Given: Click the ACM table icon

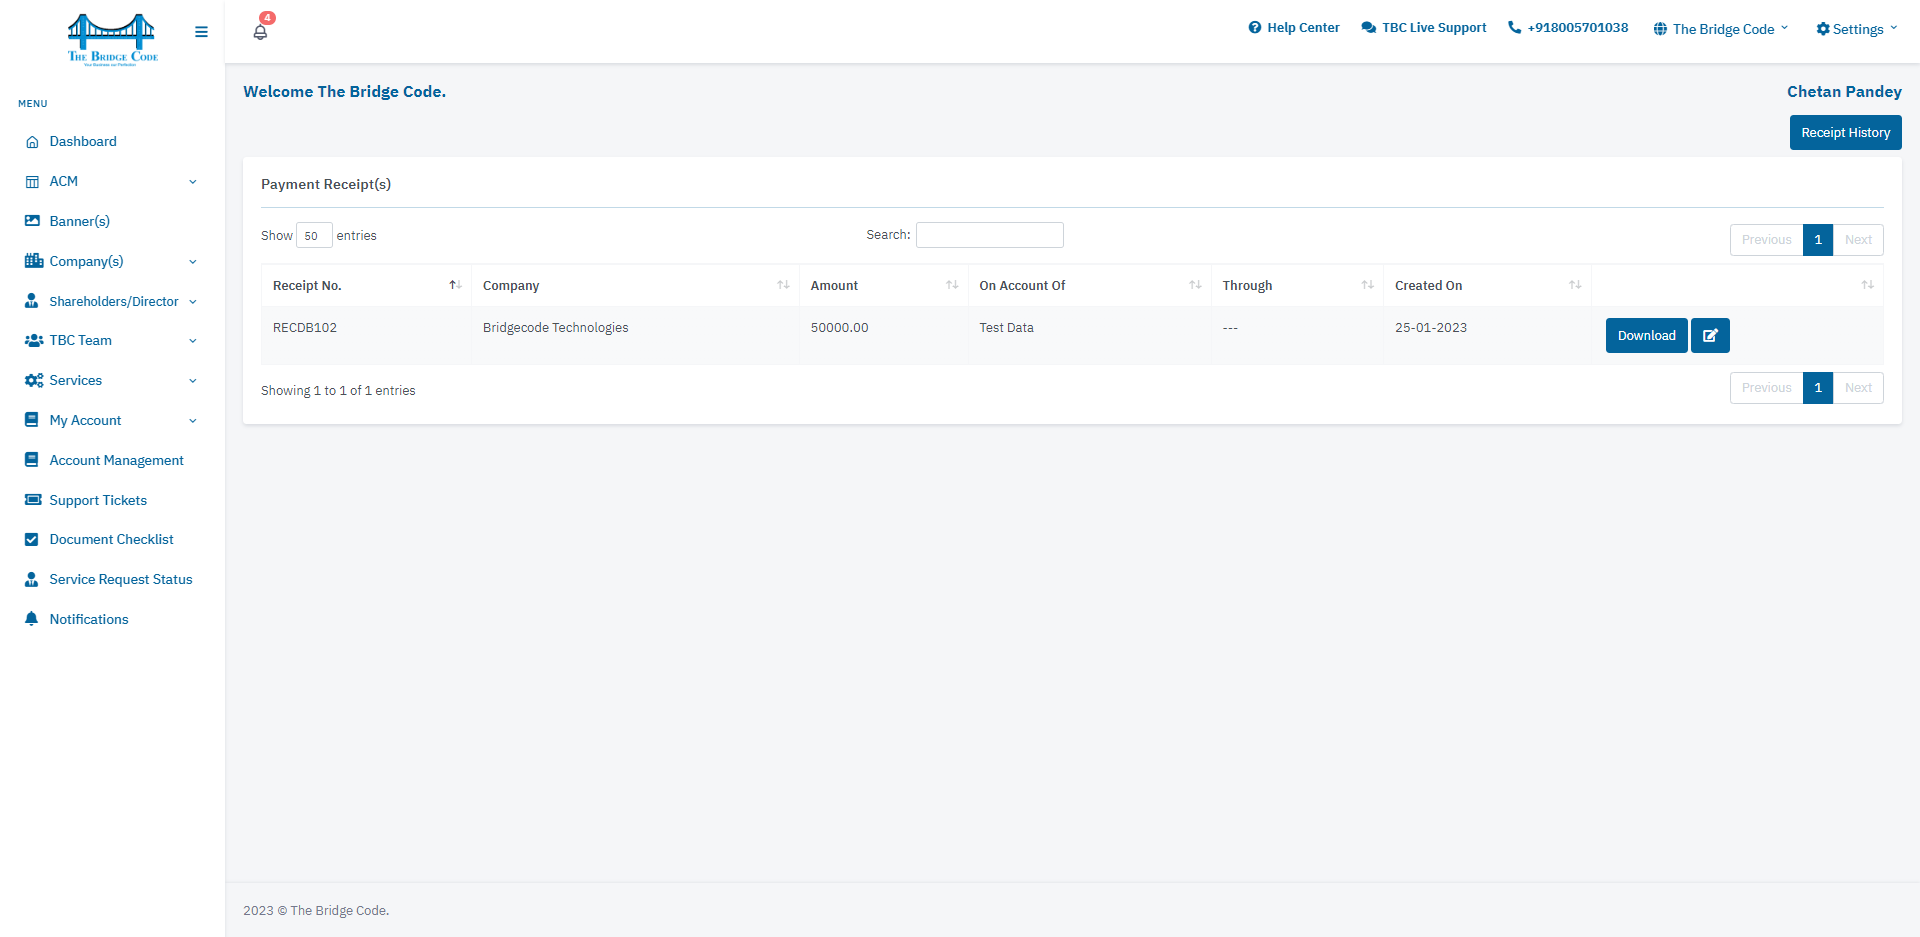Looking at the screenshot, I should (x=32, y=182).
